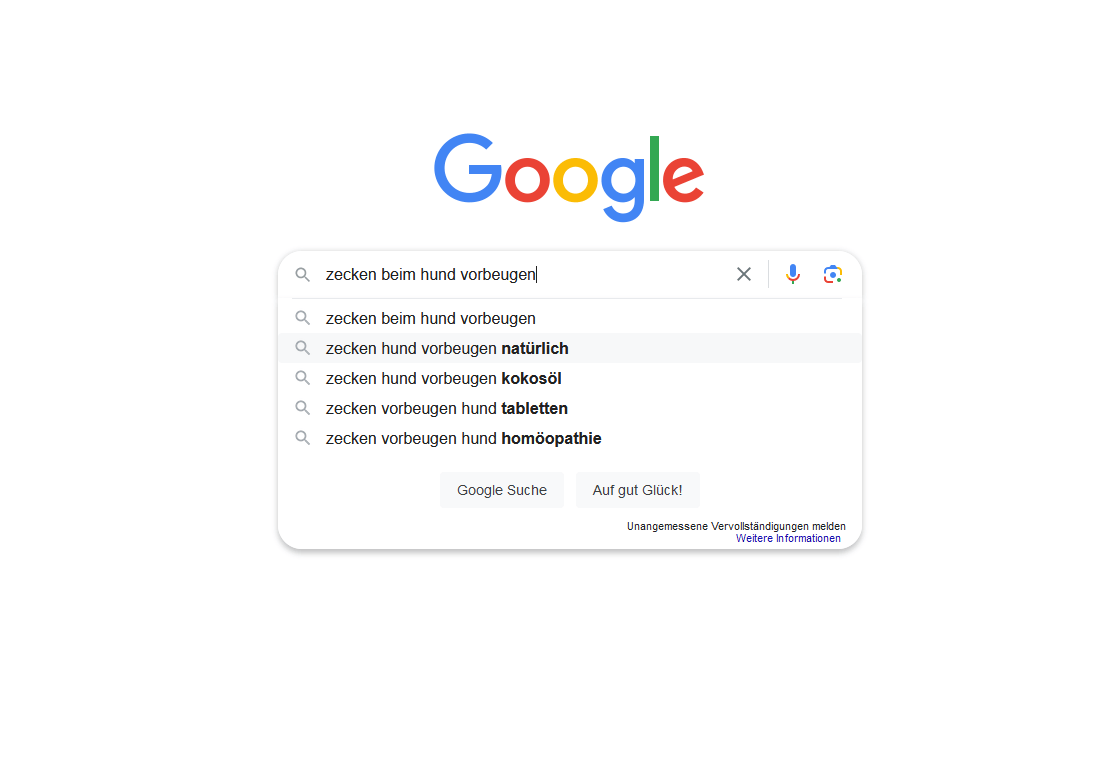Choose suggestion 'zecken vorbeugen hund homöopathie'
1096x763 pixels.
tap(463, 438)
